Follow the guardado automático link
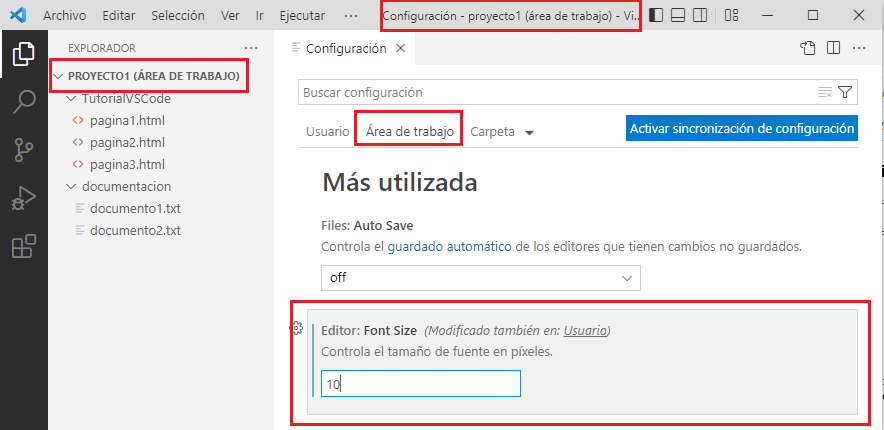The image size is (884, 430). pos(449,247)
